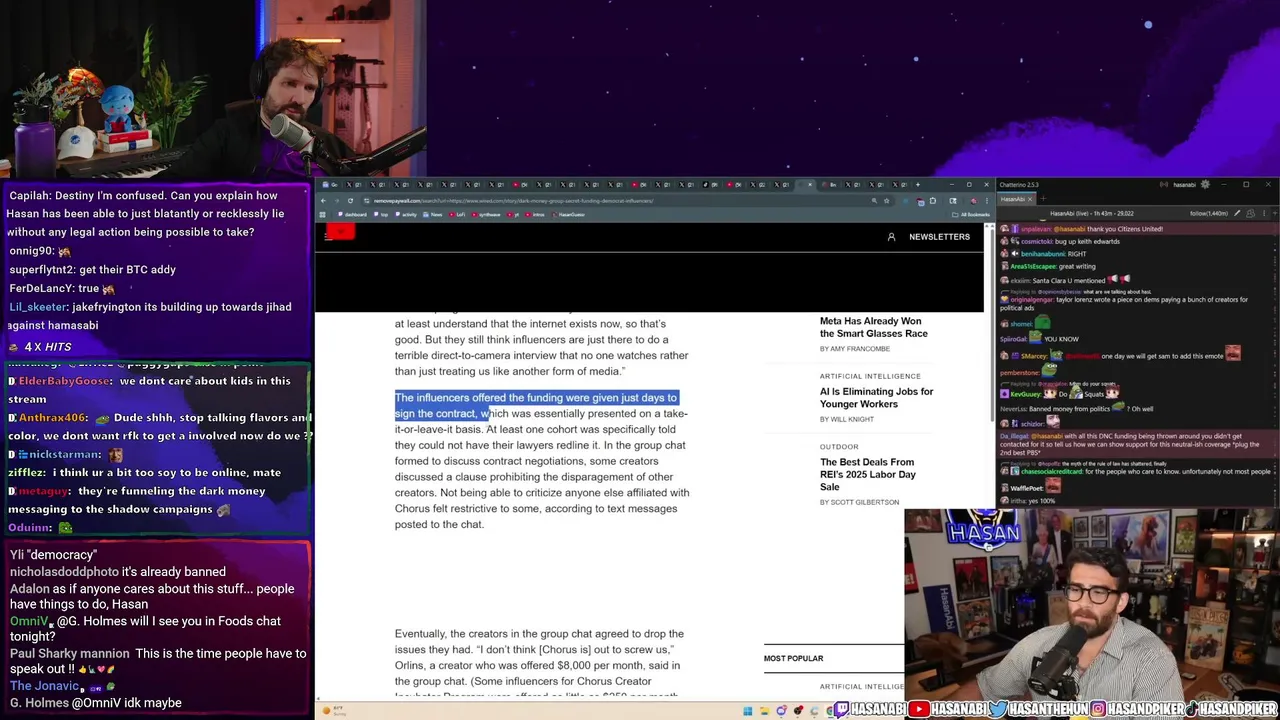1280x720 pixels.
Task: Click the Twitch HASANABI overlay icon
Action: (x=842, y=709)
